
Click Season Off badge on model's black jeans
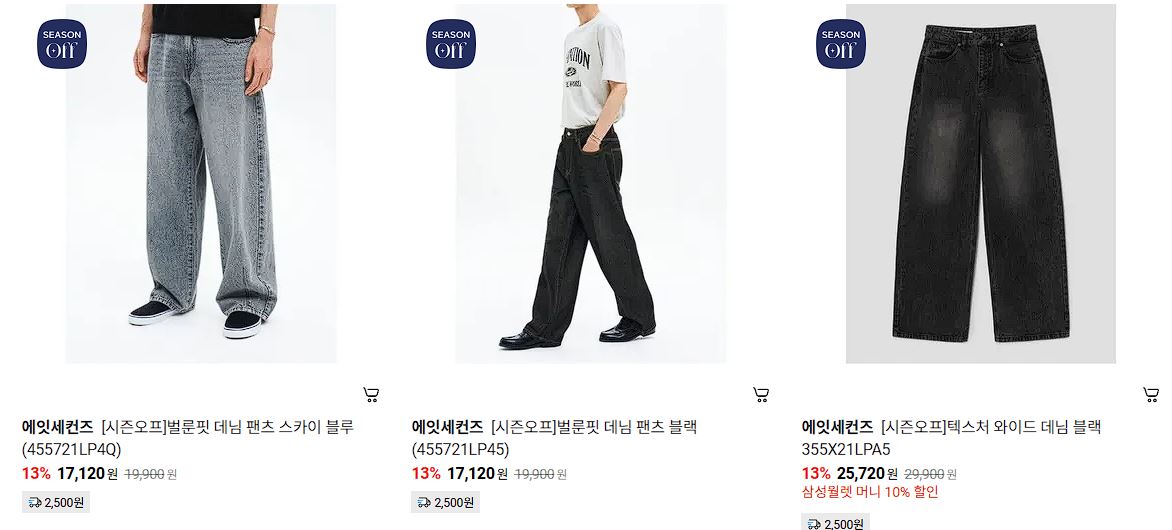coord(451,44)
